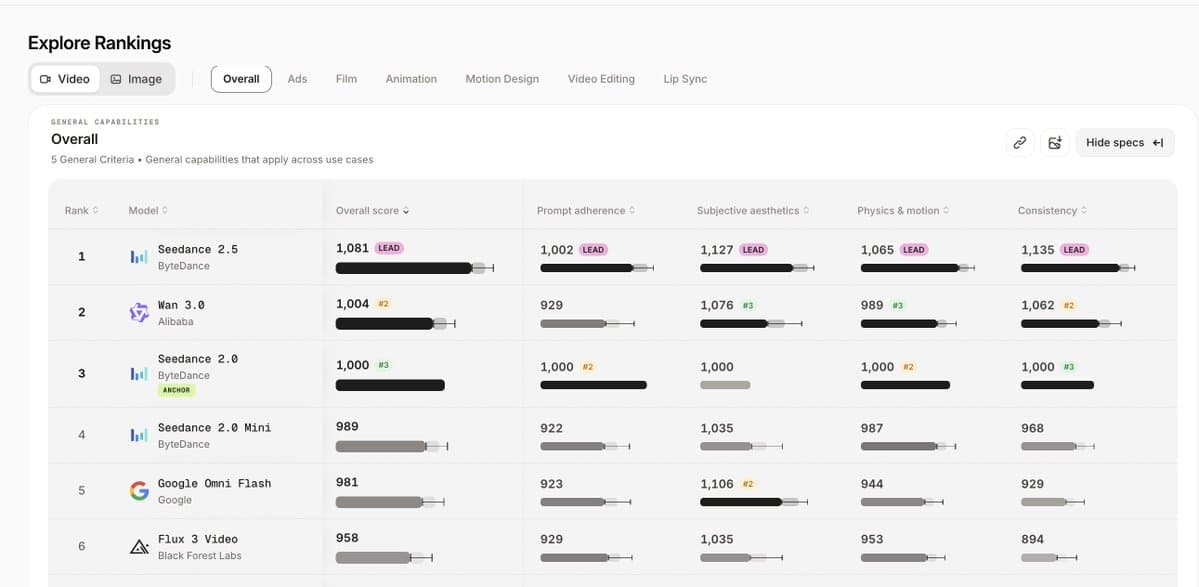Screen dimensions: 1199x587
Task: Click the Google Omni Flash model name
Action: (215, 483)
